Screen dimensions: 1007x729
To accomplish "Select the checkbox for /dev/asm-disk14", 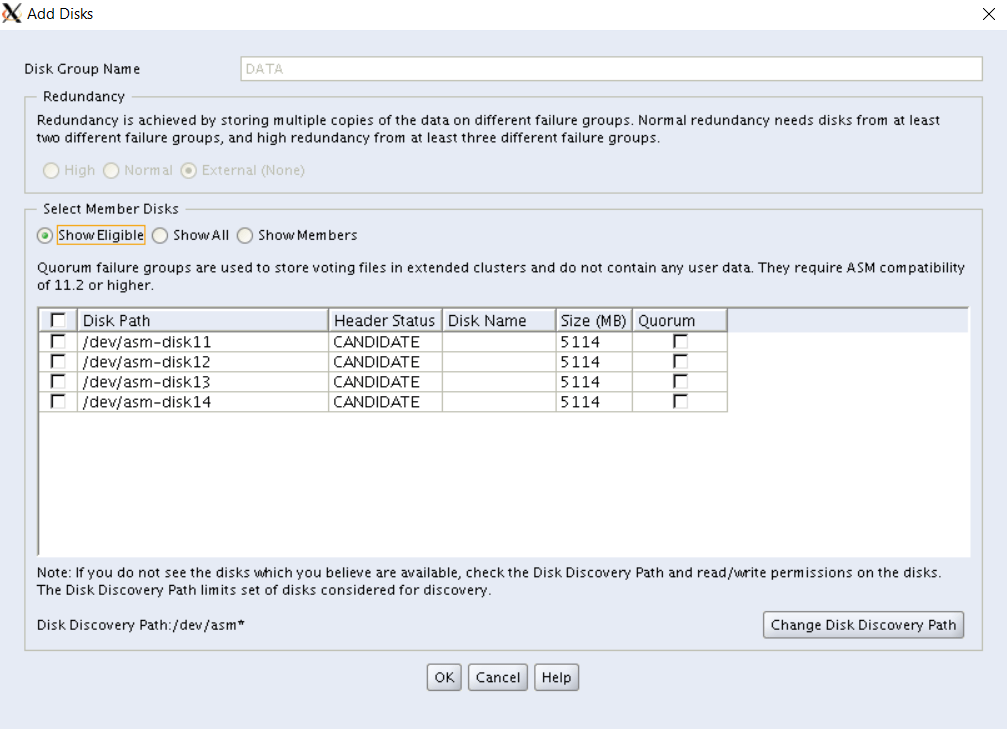I will (58, 402).
